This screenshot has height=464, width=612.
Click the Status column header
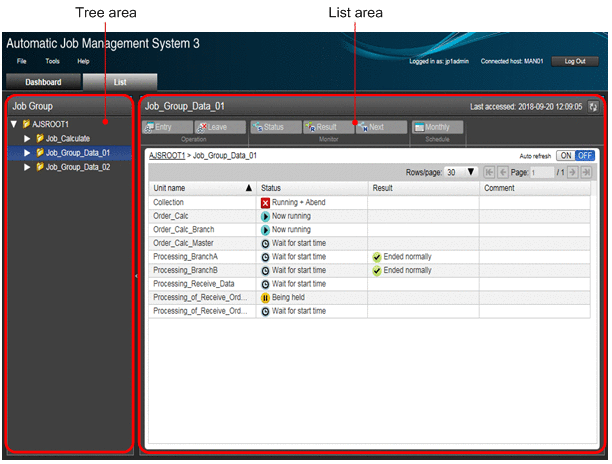tap(312, 188)
